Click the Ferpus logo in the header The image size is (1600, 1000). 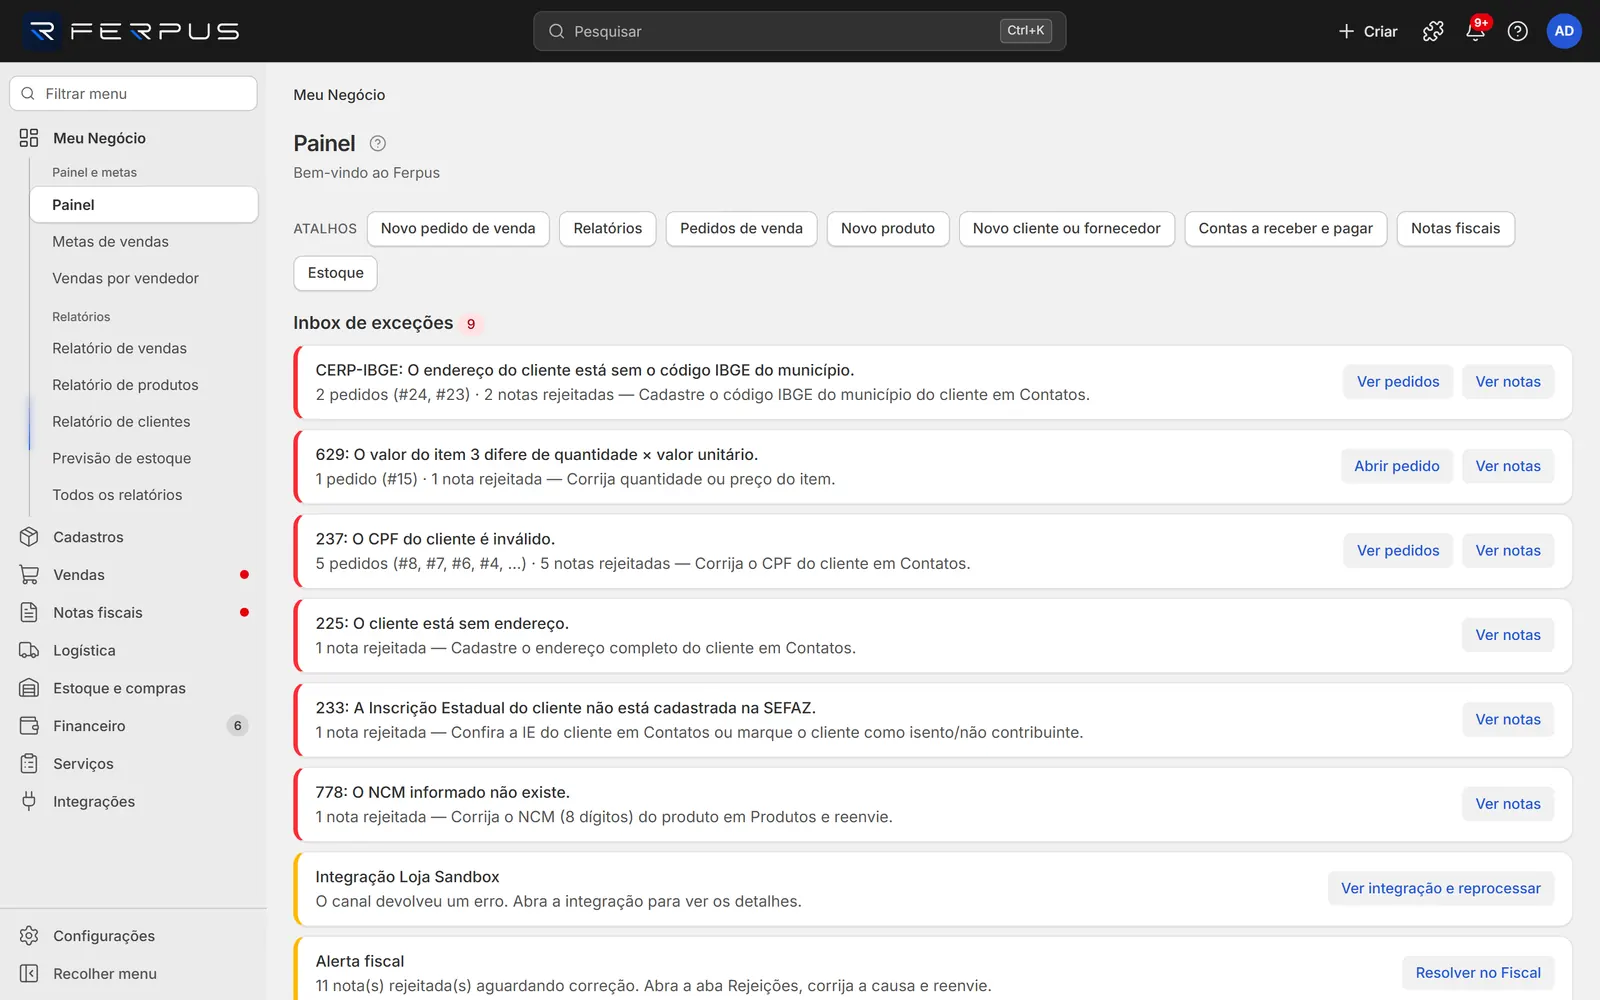point(133,31)
